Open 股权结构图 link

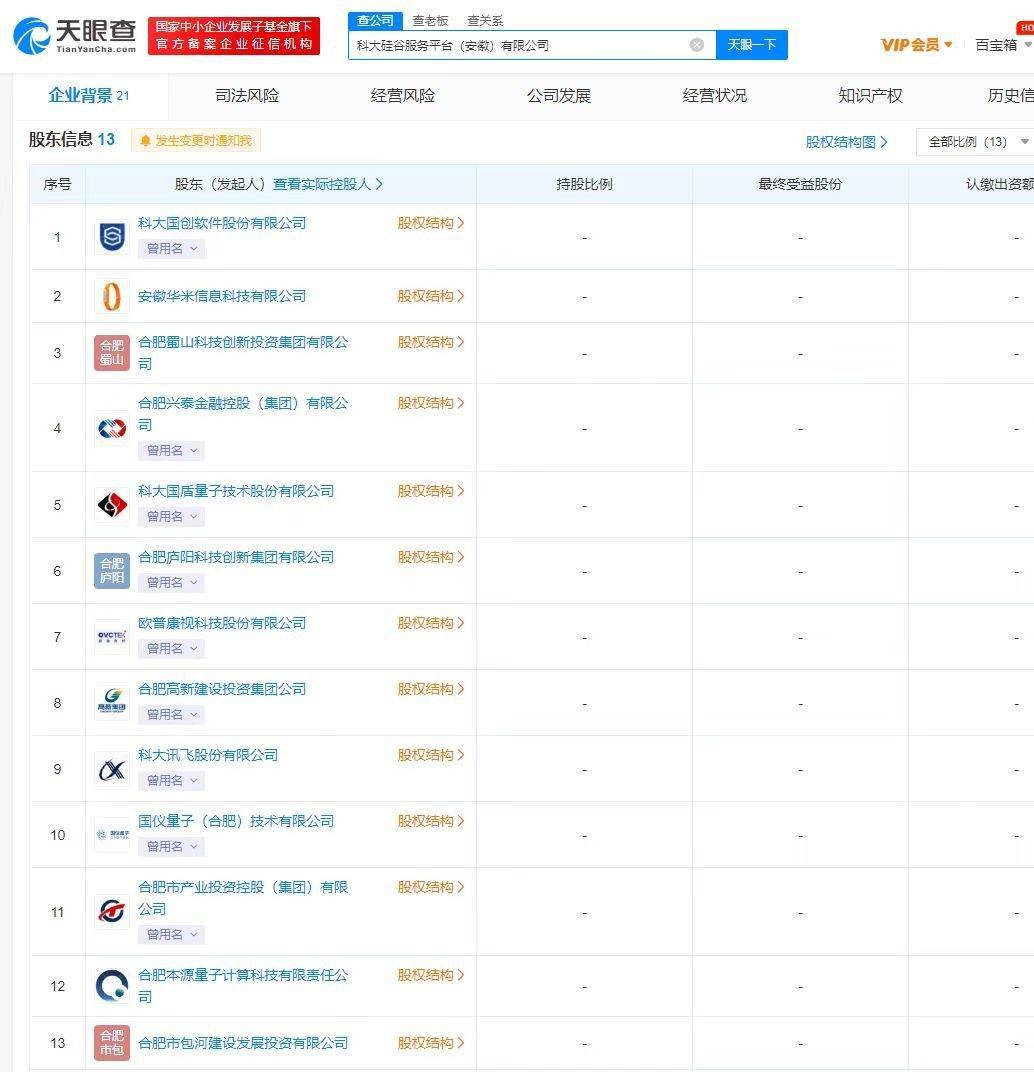(x=845, y=142)
